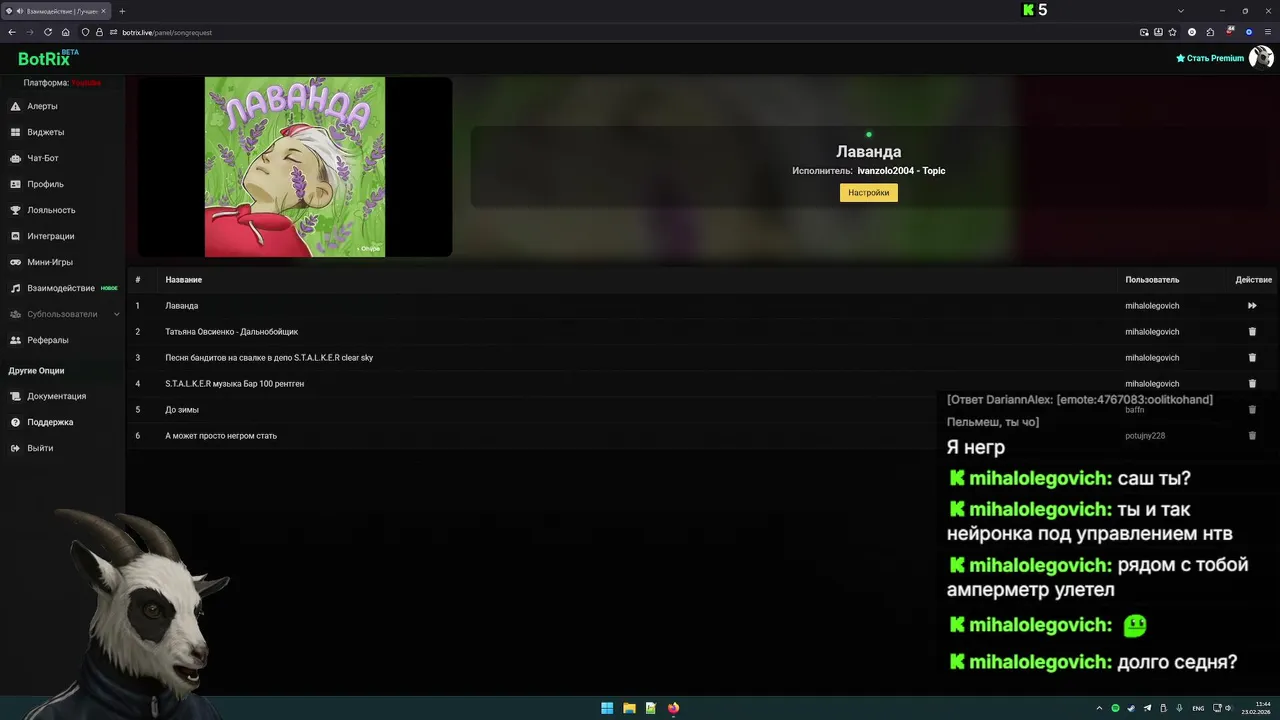
Task: Click the Название column header
Action: pyautogui.click(x=184, y=280)
